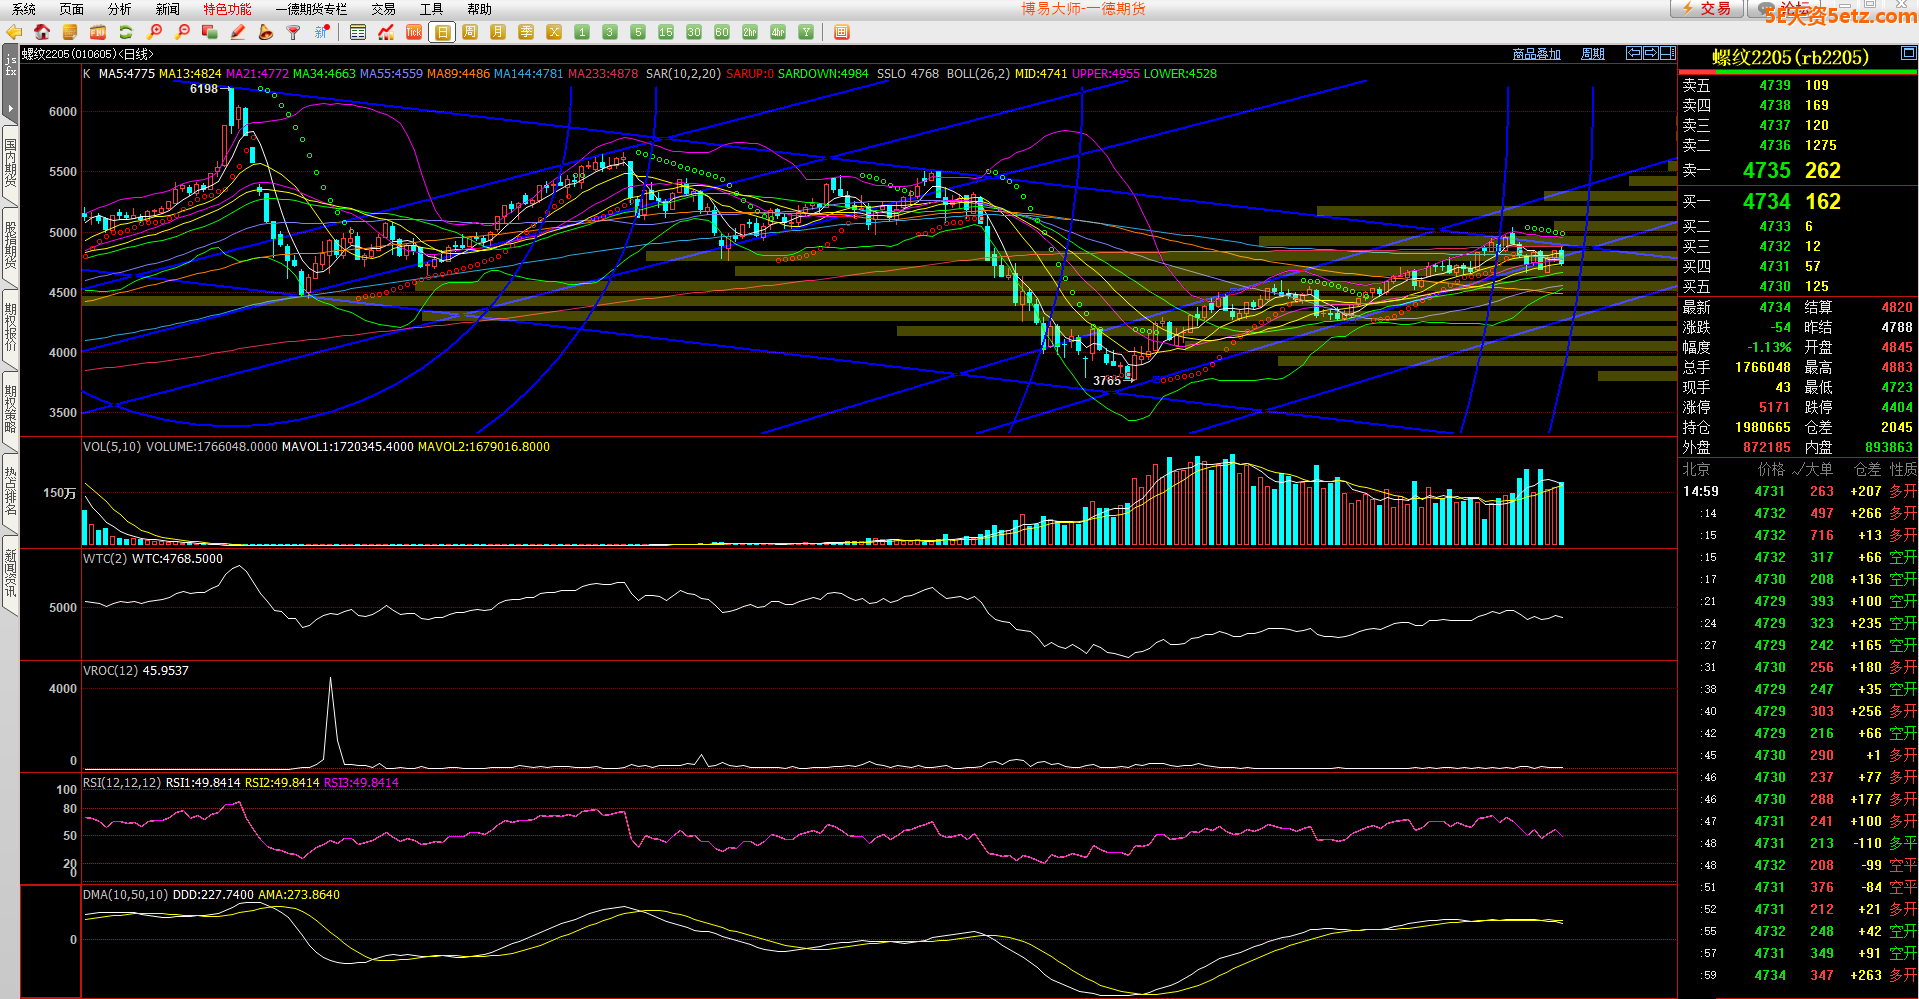Go to the home page icon
This screenshot has width=1919, height=999.
[42, 32]
